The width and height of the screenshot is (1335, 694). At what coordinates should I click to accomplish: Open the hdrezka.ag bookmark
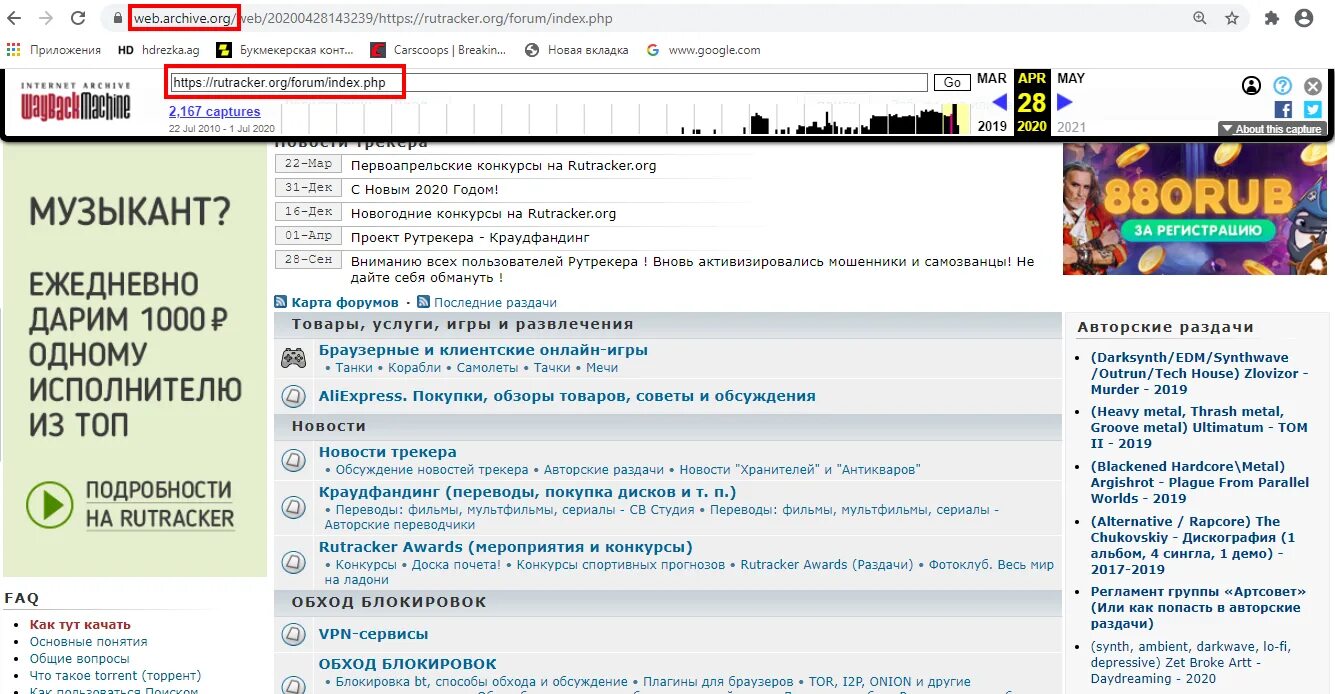pyautogui.click(x=158, y=50)
